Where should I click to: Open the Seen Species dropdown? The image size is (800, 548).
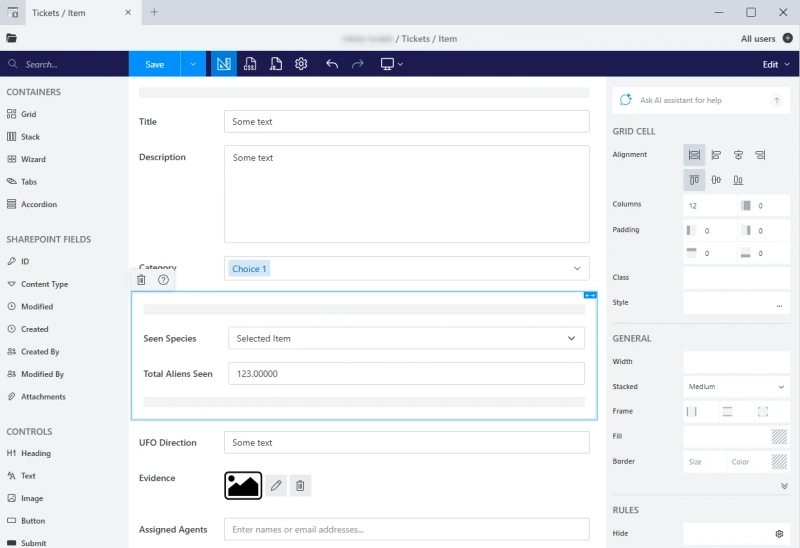[406, 338]
